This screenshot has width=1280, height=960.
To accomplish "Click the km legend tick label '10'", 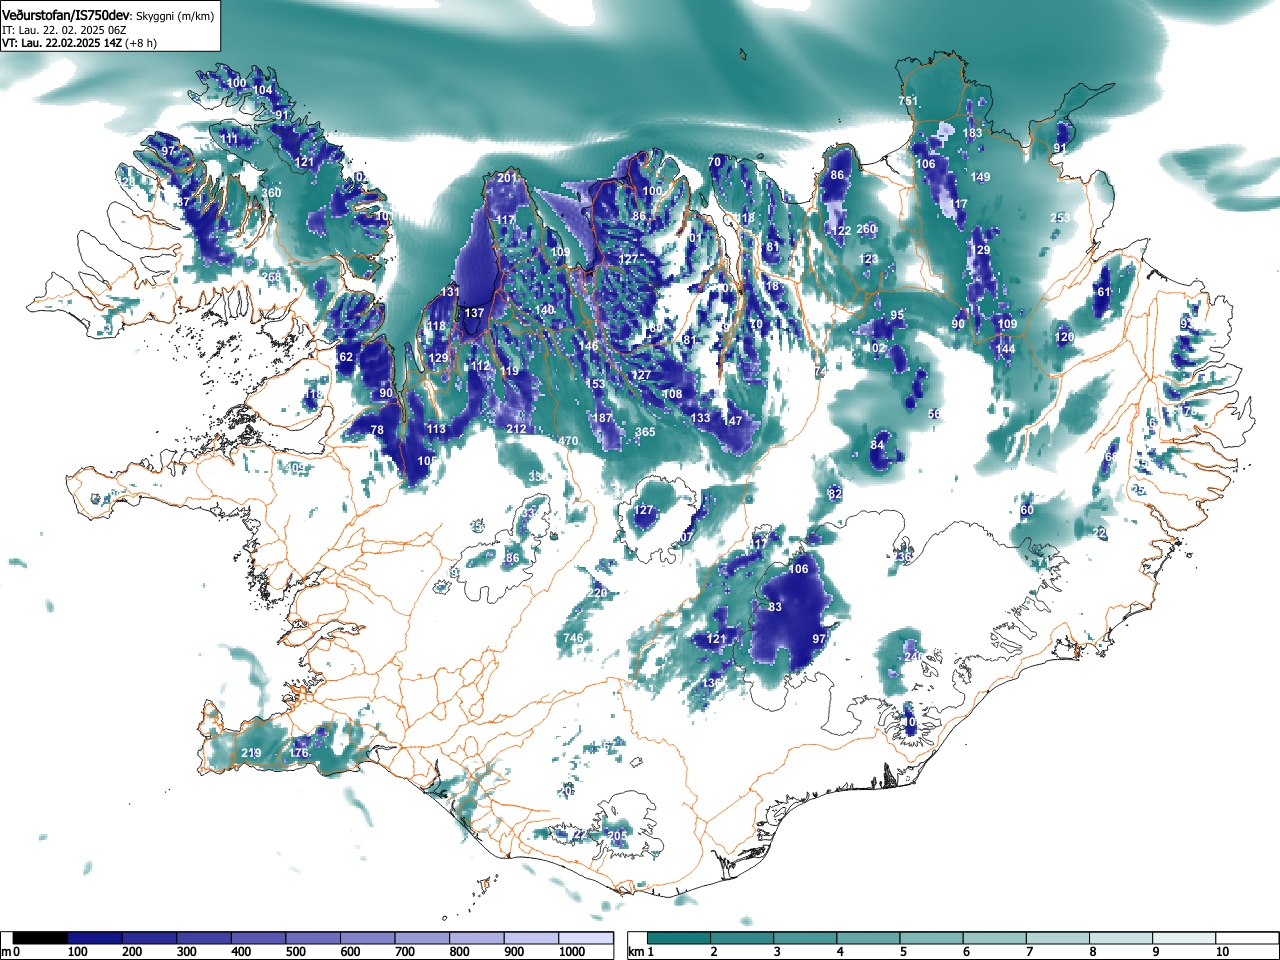I will (x=1222, y=952).
